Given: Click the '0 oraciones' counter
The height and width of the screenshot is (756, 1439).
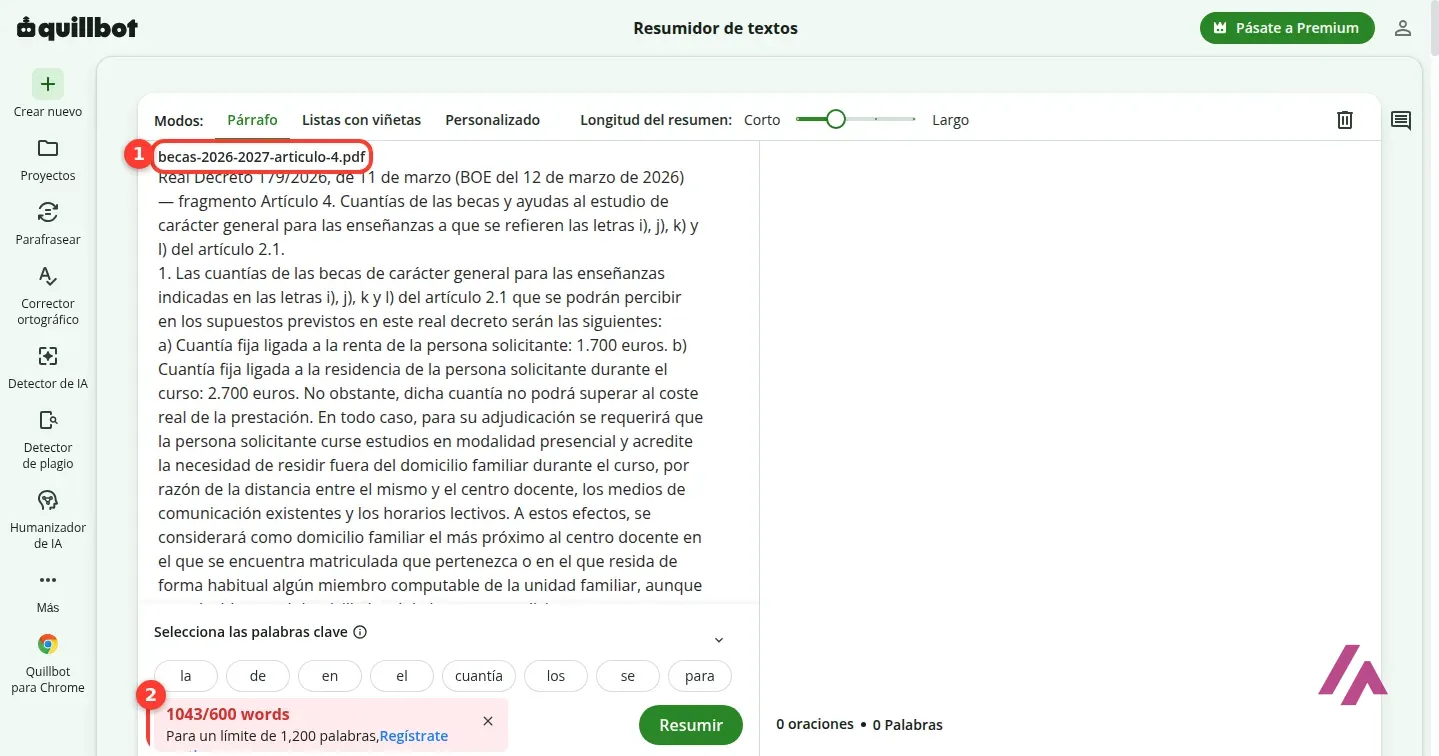Looking at the screenshot, I should click(x=815, y=724).
